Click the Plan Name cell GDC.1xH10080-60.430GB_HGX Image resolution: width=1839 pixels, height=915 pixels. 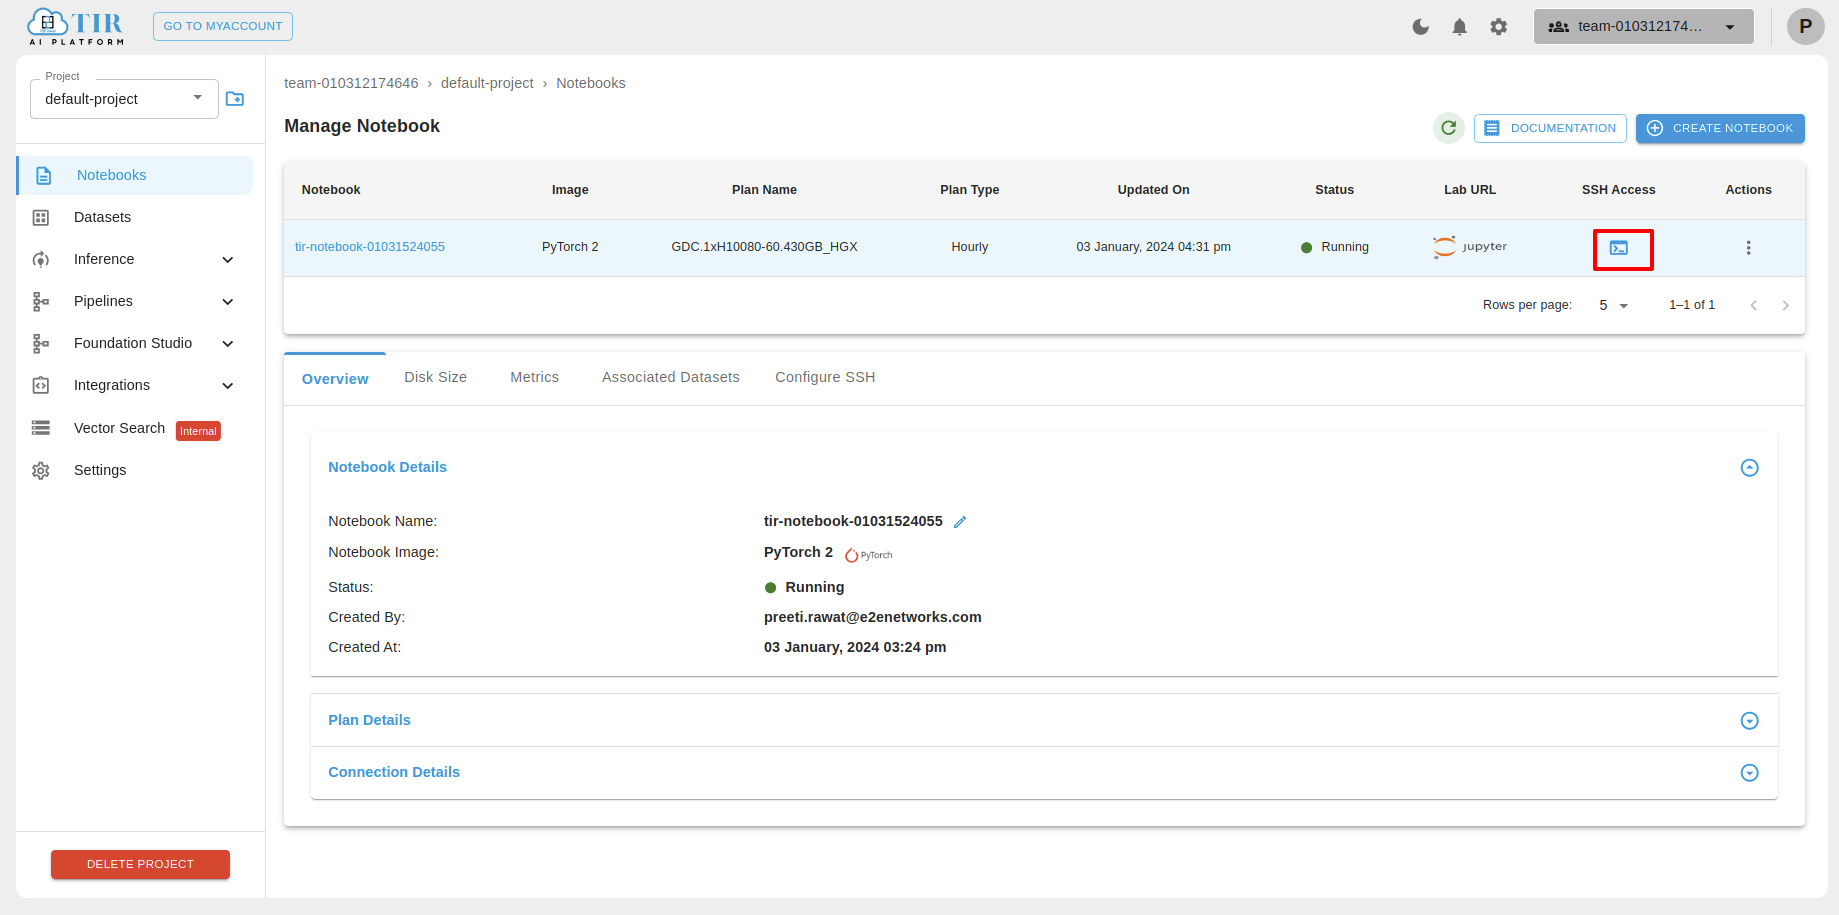pyautogui.click(x=764, y=247)
